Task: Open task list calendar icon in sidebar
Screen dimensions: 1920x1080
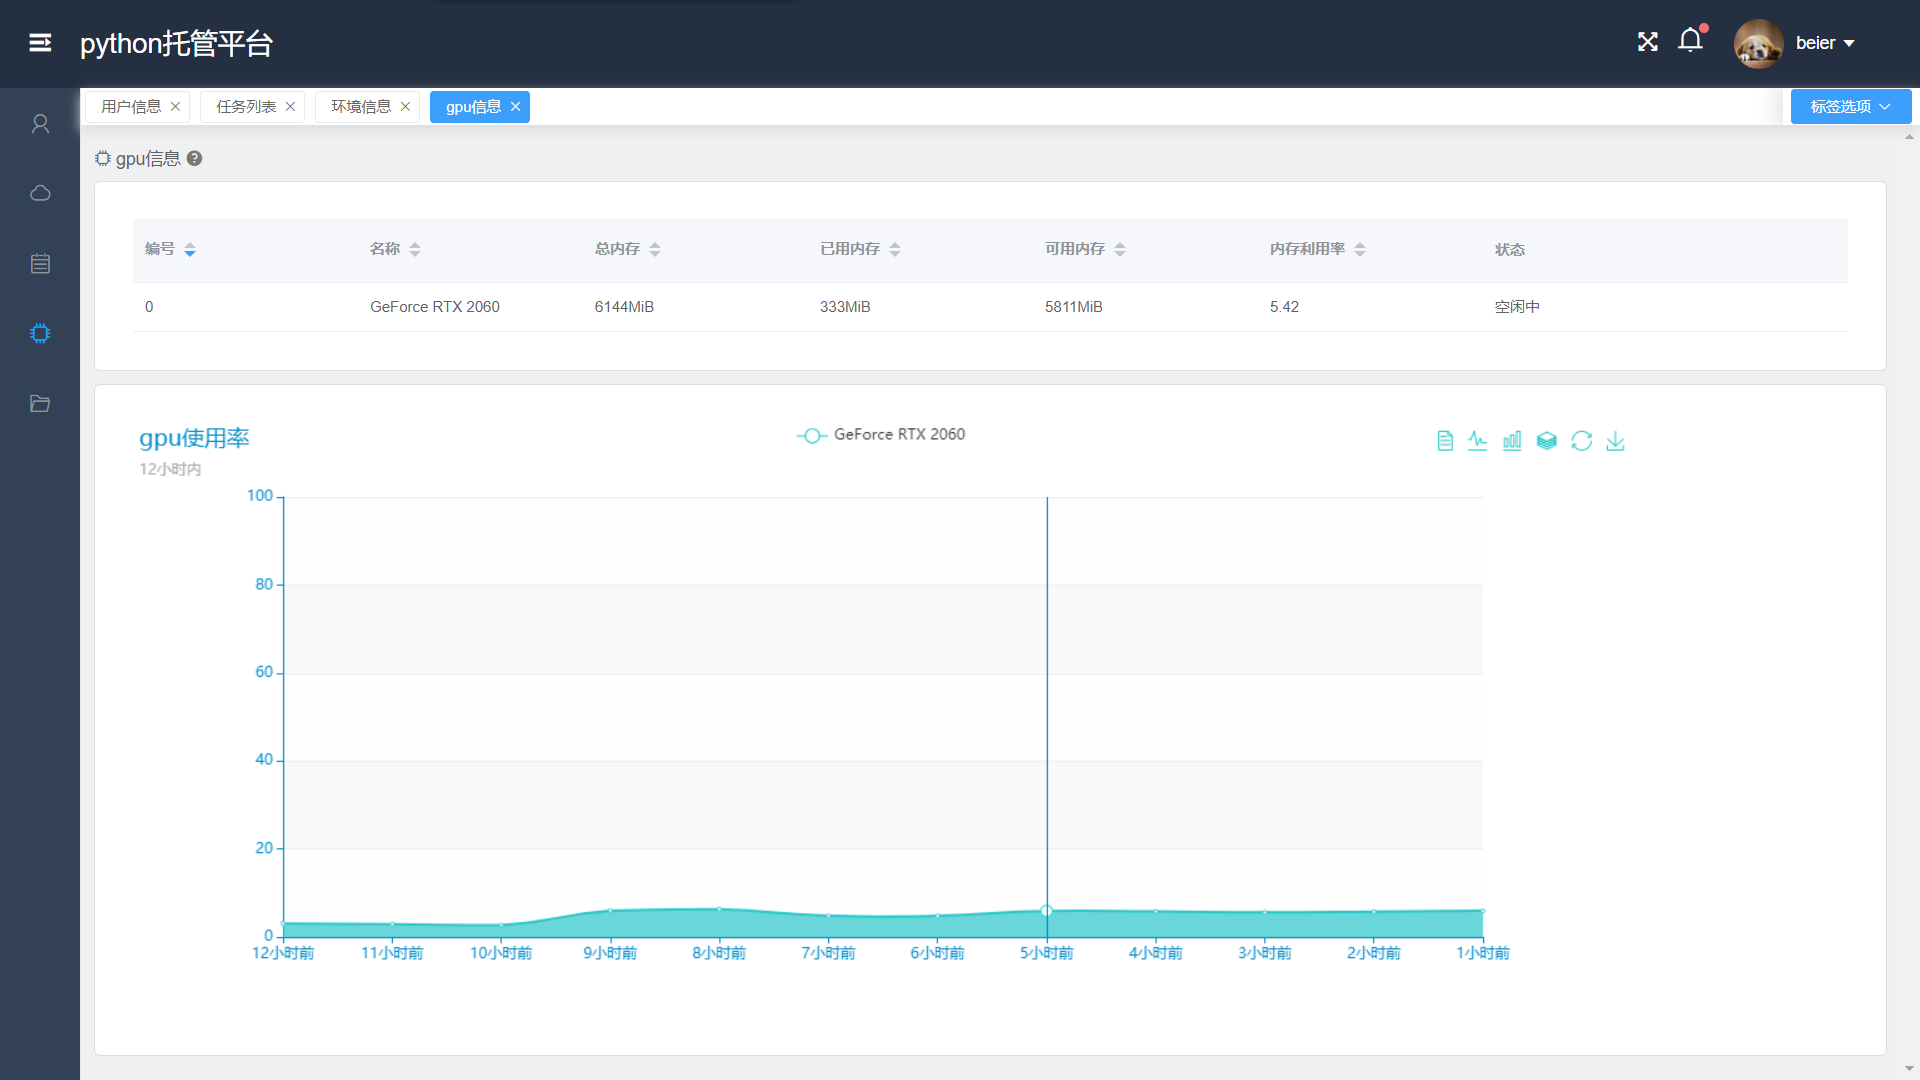Action: (40, 263)
